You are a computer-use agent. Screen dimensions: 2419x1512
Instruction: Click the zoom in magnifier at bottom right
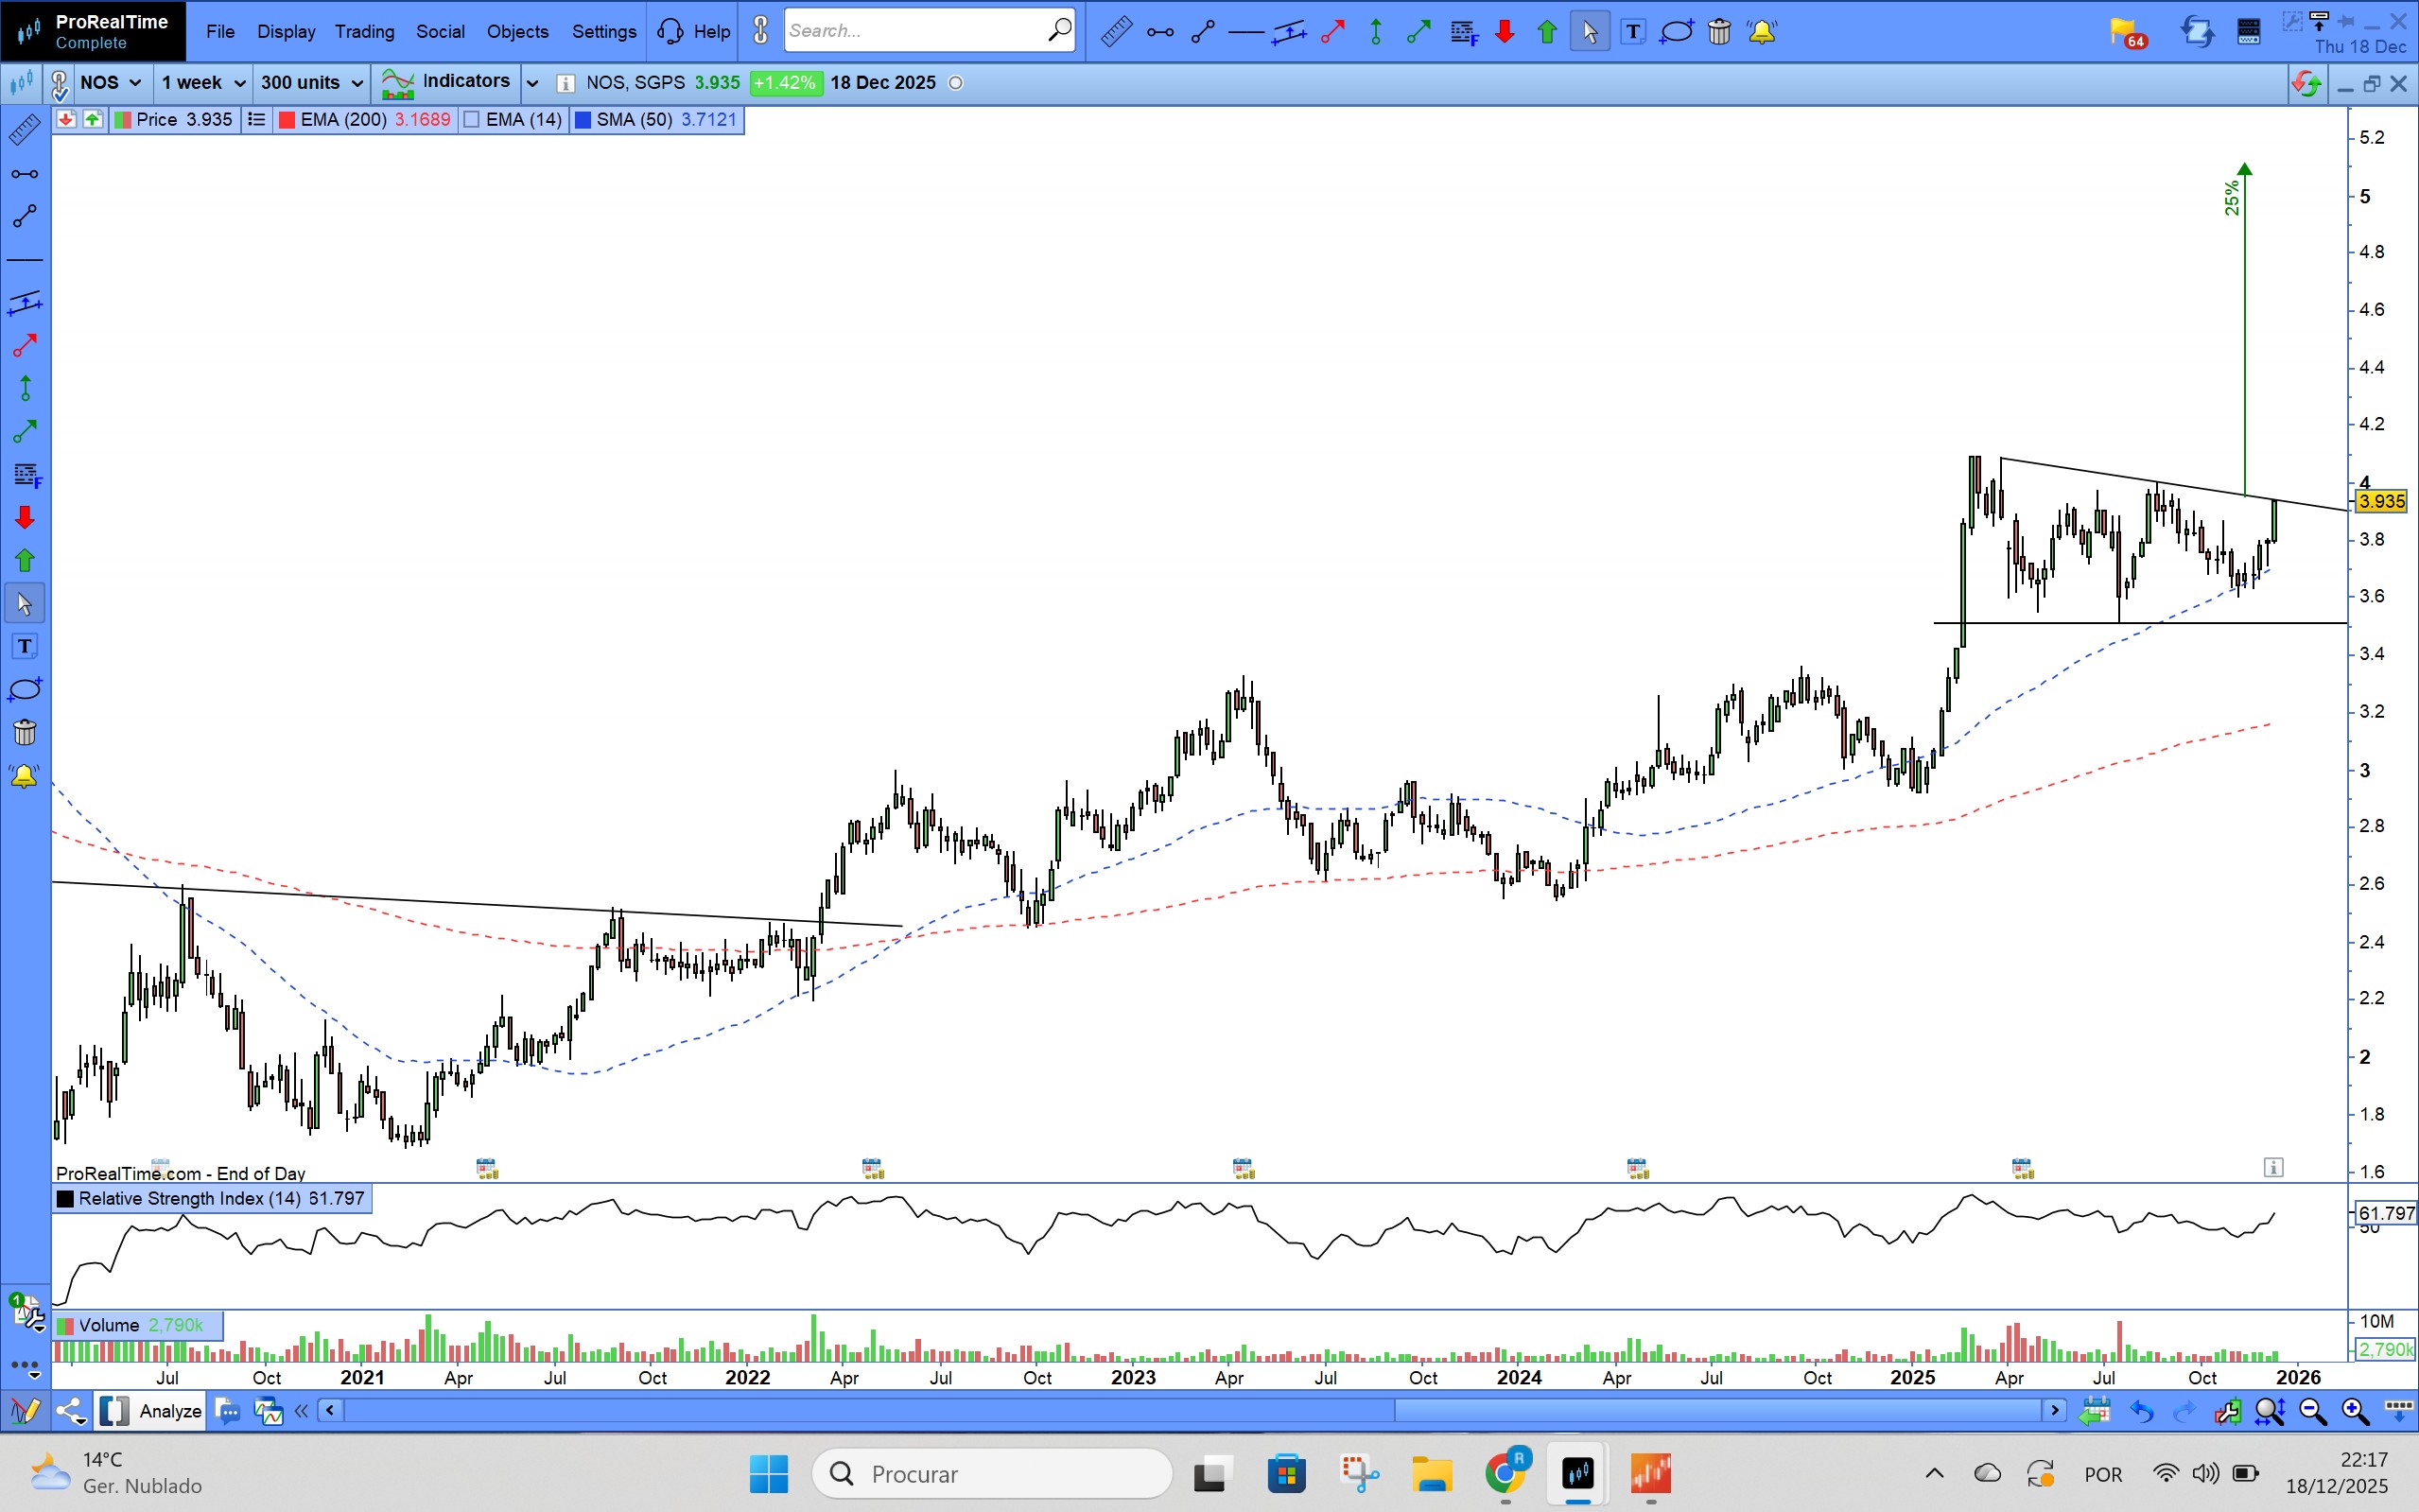(2354, 1411)
